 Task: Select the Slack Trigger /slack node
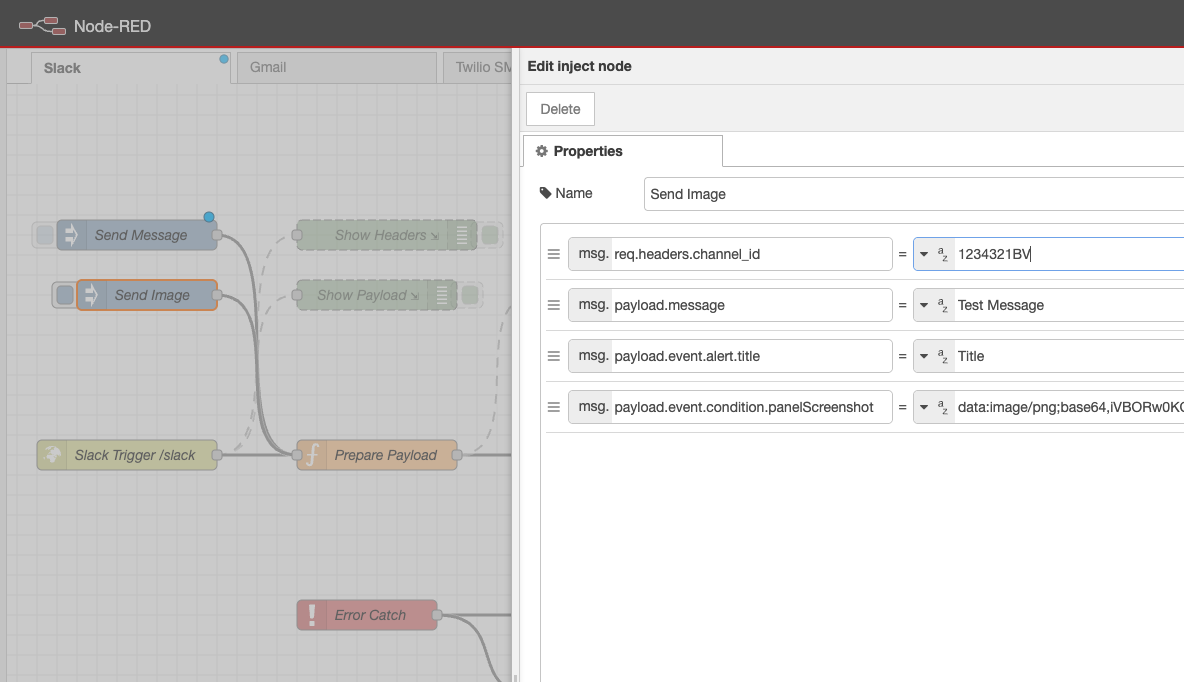click(x=127, y=455)
